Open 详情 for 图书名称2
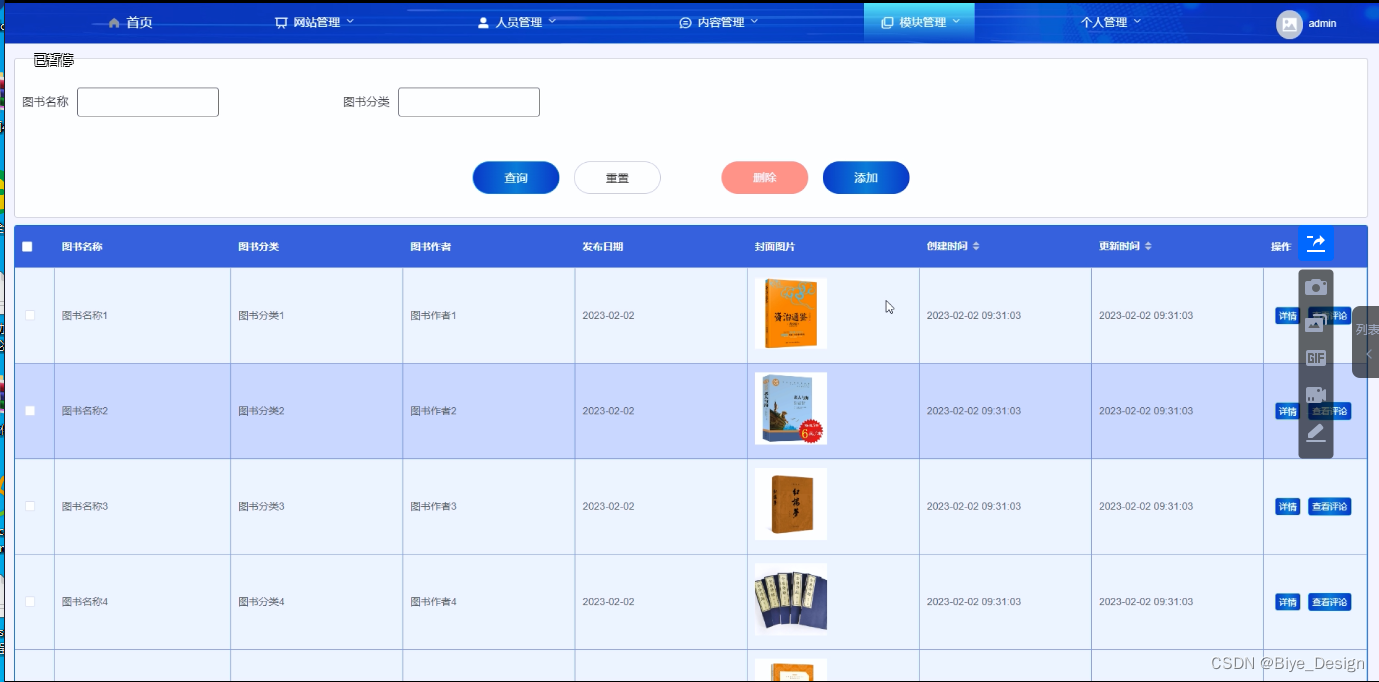 click(1287, 411)
